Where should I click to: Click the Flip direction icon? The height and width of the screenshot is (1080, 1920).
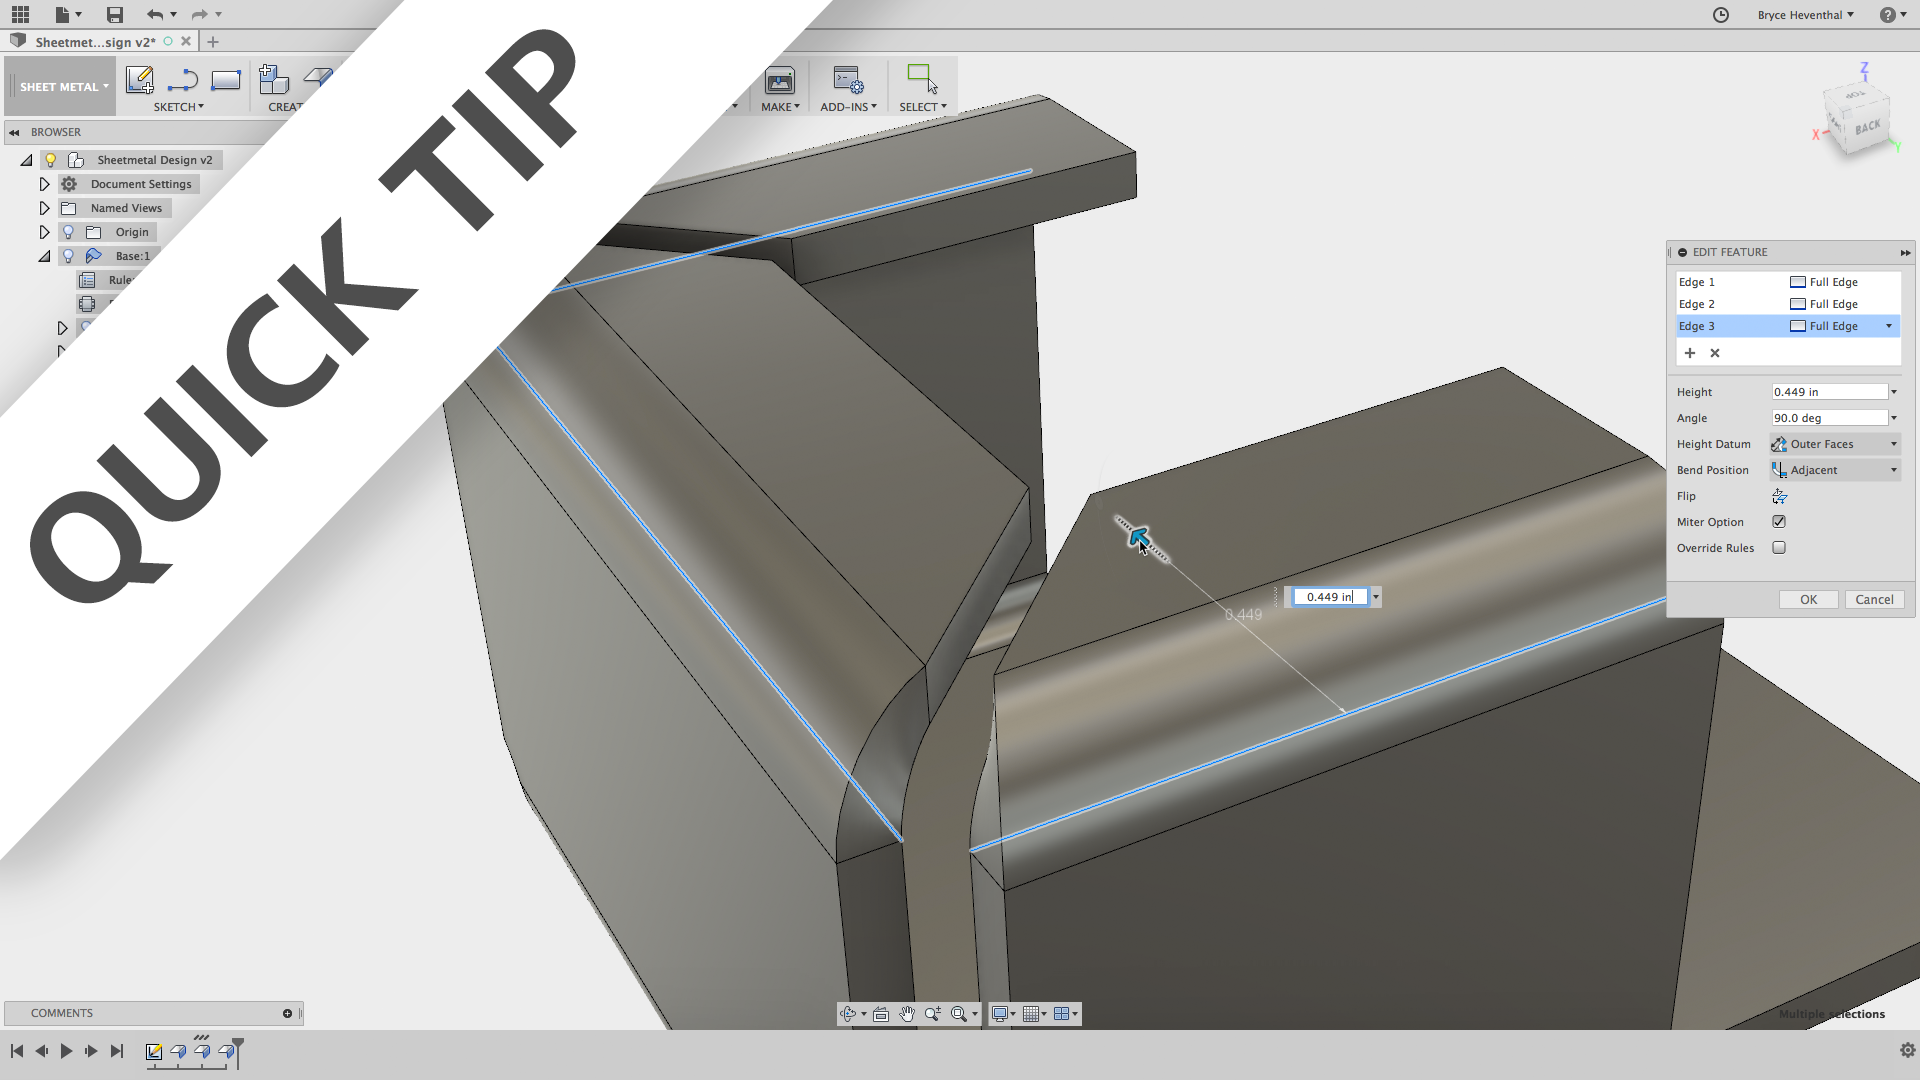[x=1779, y=496]
